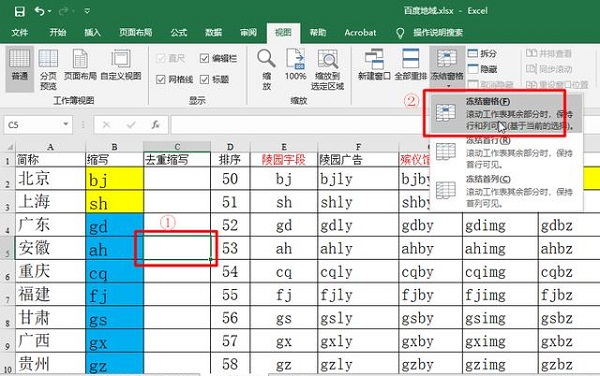Toggle the 编辑栏 checkbox

tap(204, 58)
